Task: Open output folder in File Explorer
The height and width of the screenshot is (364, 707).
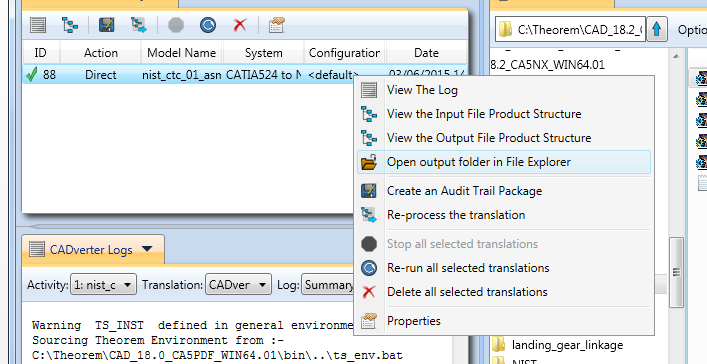Action: tap(504, 162)
